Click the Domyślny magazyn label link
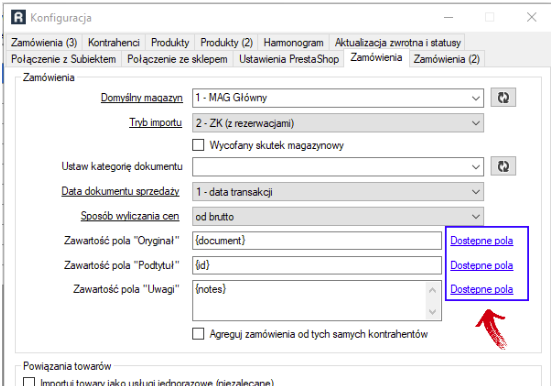 tap(141, 98)
